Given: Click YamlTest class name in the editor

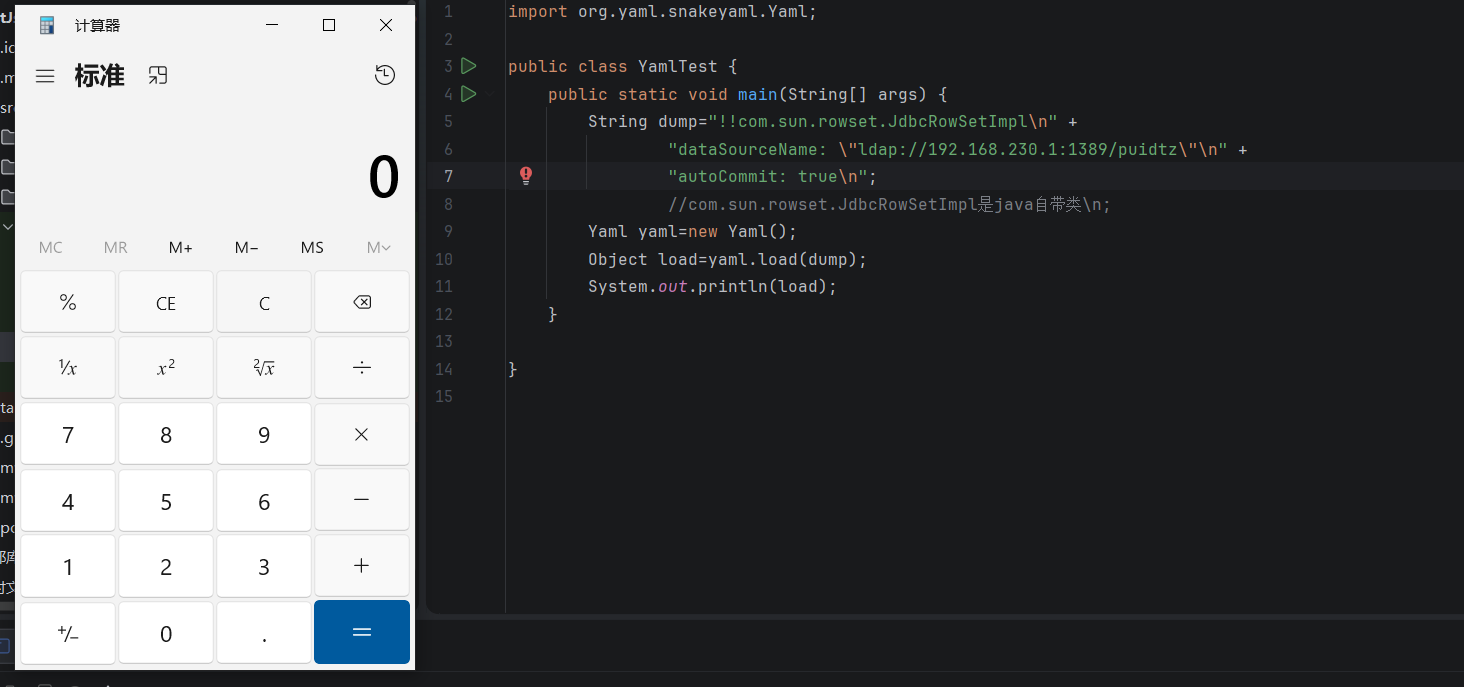Looking at the screenshot, I should coord(677,67).
